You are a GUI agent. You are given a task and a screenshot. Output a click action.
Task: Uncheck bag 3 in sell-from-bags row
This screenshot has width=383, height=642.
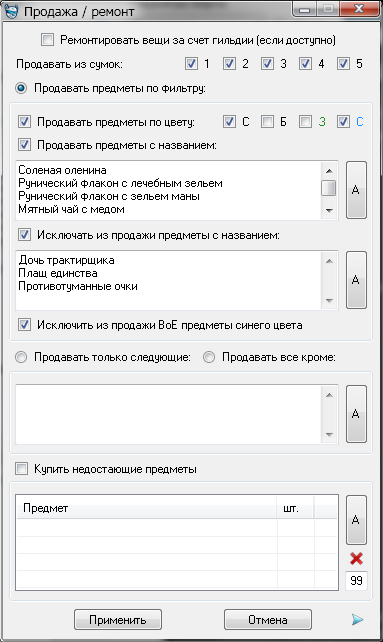pyautogui.click(x=267, y=64)
